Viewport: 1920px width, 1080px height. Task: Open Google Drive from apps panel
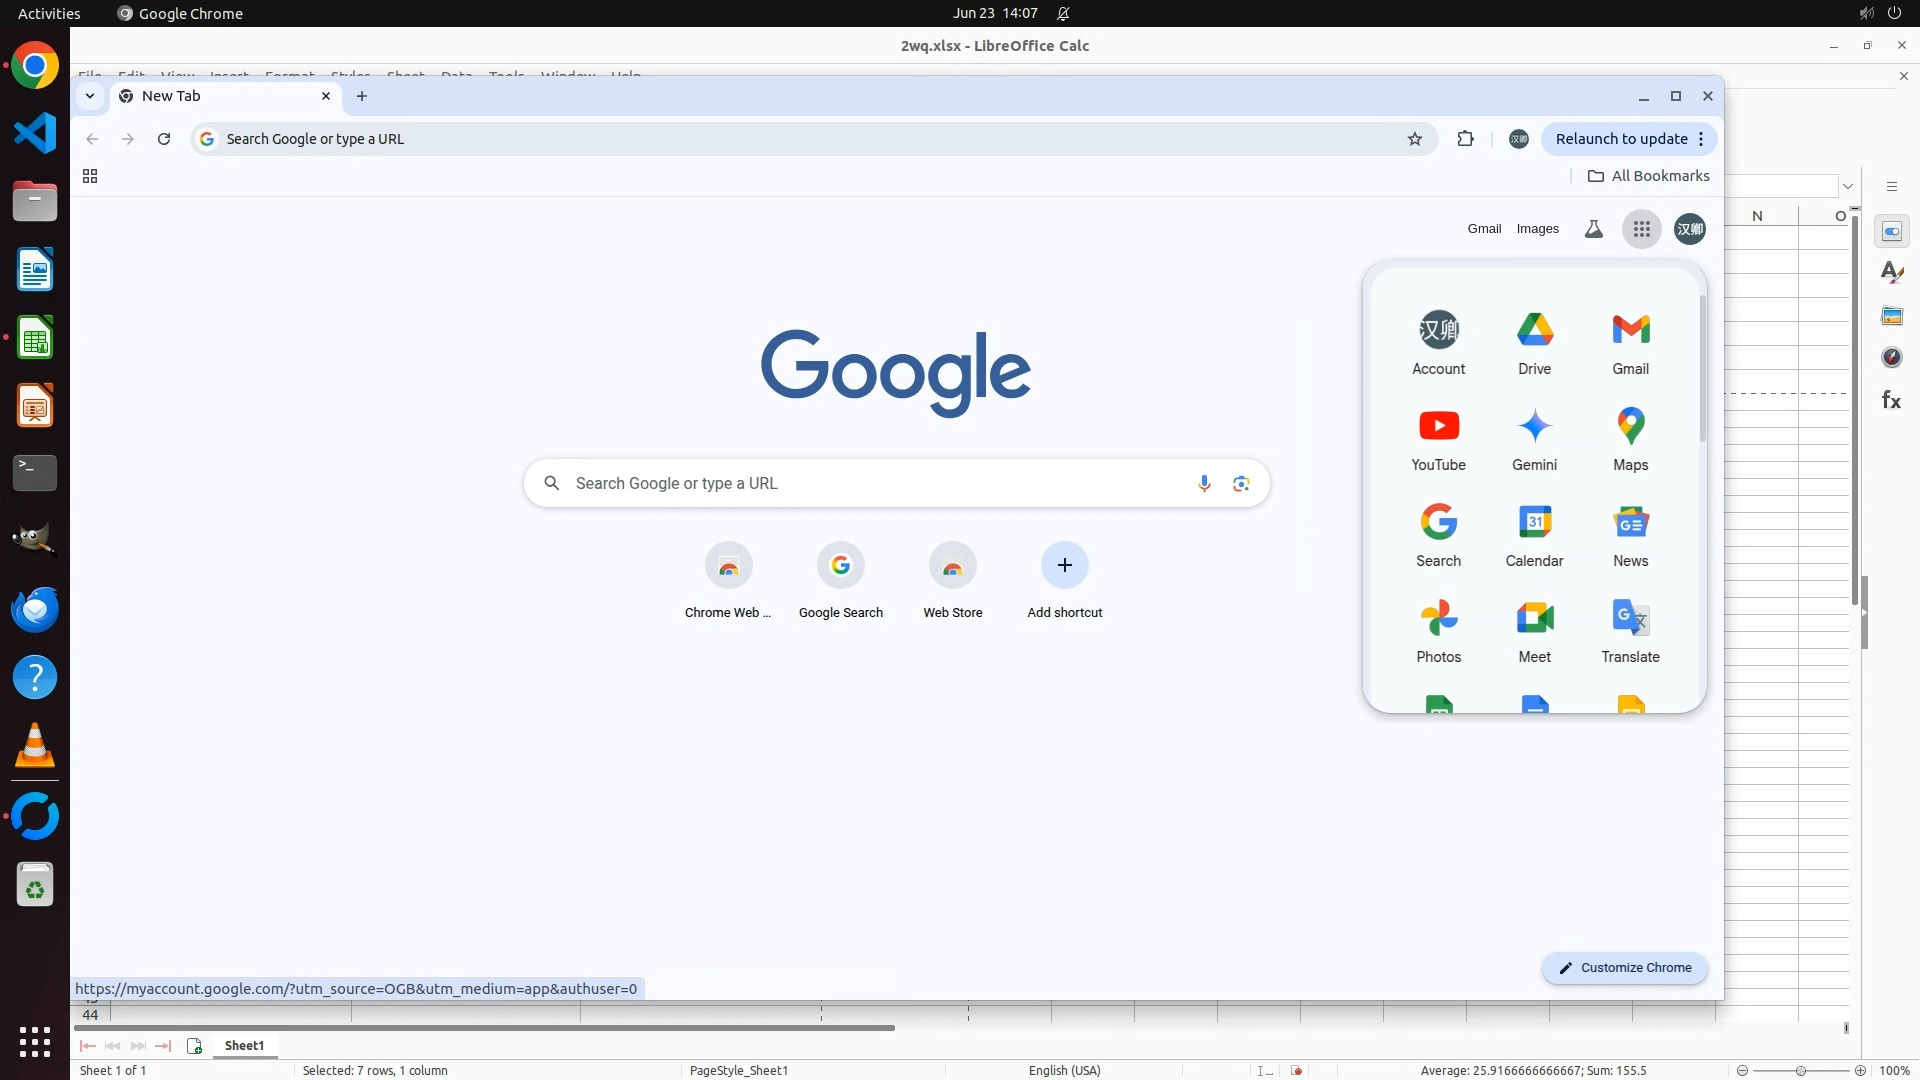[1534, 342]
